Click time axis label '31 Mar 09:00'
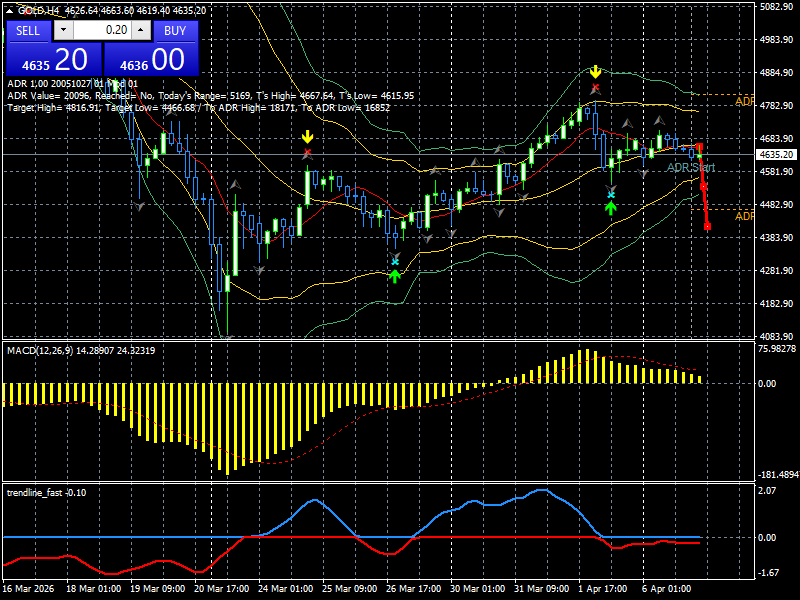This screenshot has width=800, height=600. (542, 589)
